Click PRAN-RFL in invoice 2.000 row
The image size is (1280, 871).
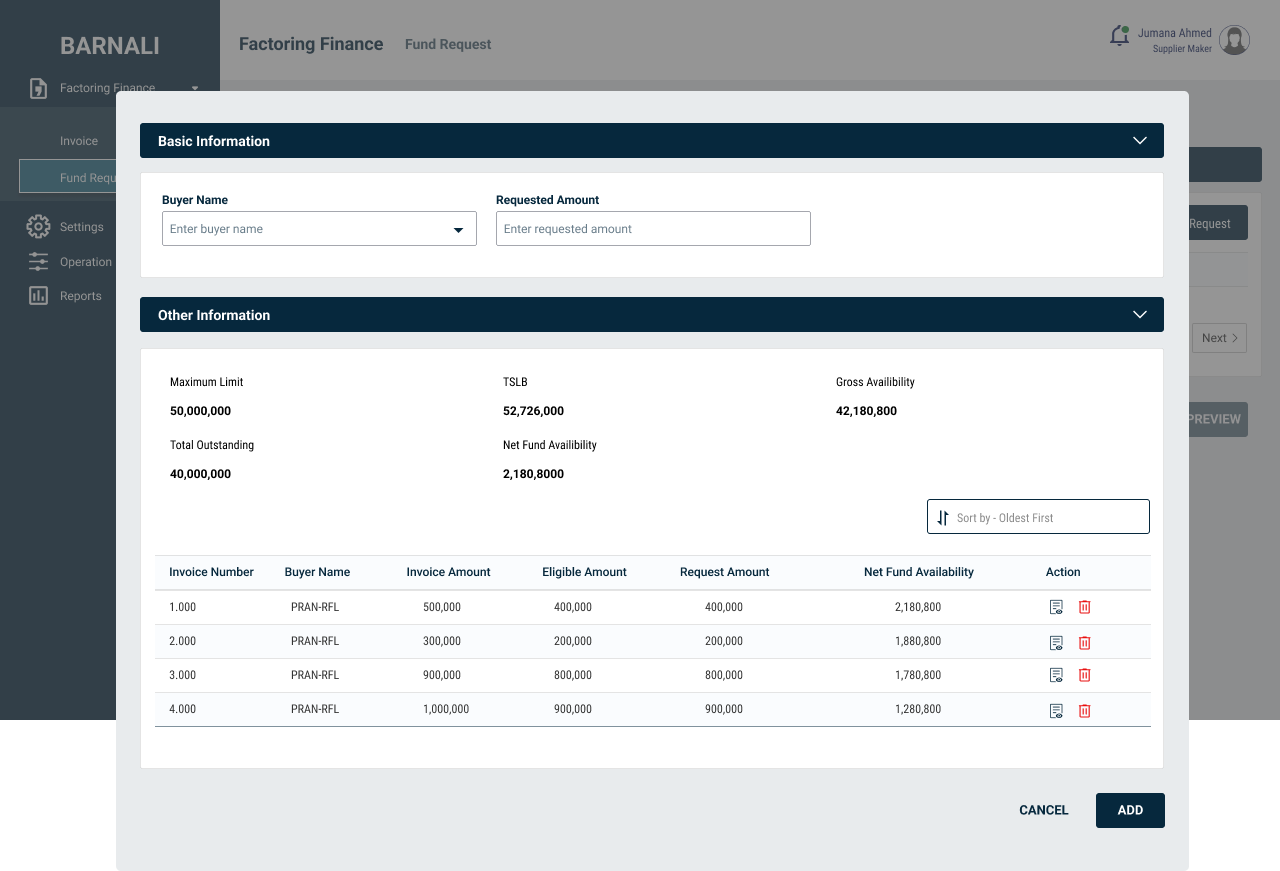click(x=315, y=641)
